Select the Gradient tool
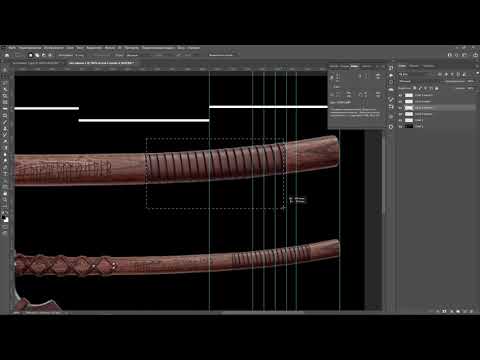The height and width of the screenshot is (360, 480). (x=5, y=148)
